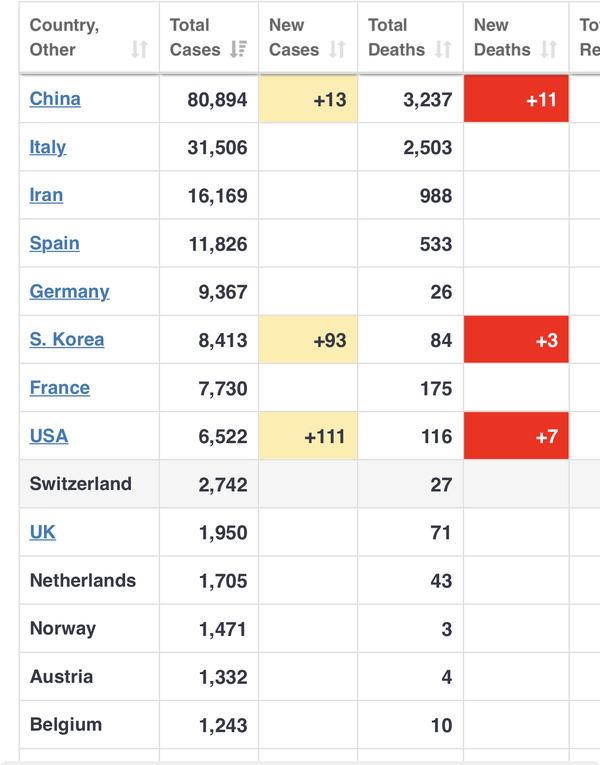This screenshot has height=765, width=600.
Task: Click the Switzerland row name
Action: tap(81, 484)
